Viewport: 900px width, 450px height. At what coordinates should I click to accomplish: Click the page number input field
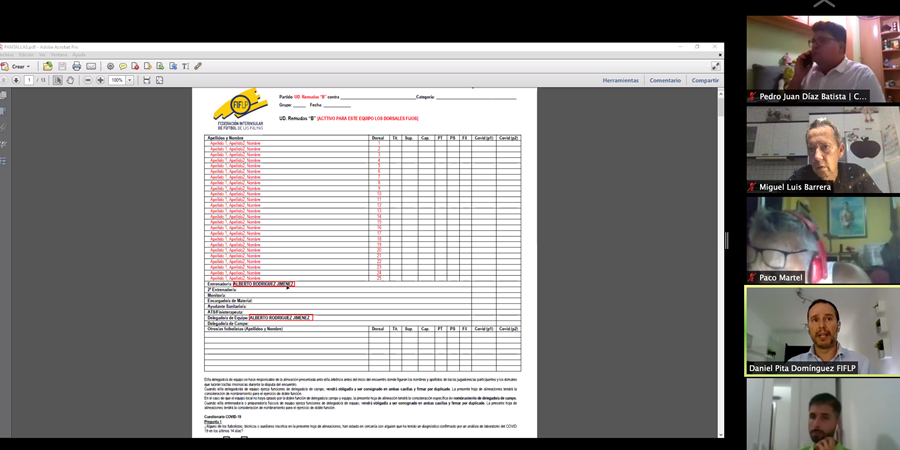coord(29,80)
